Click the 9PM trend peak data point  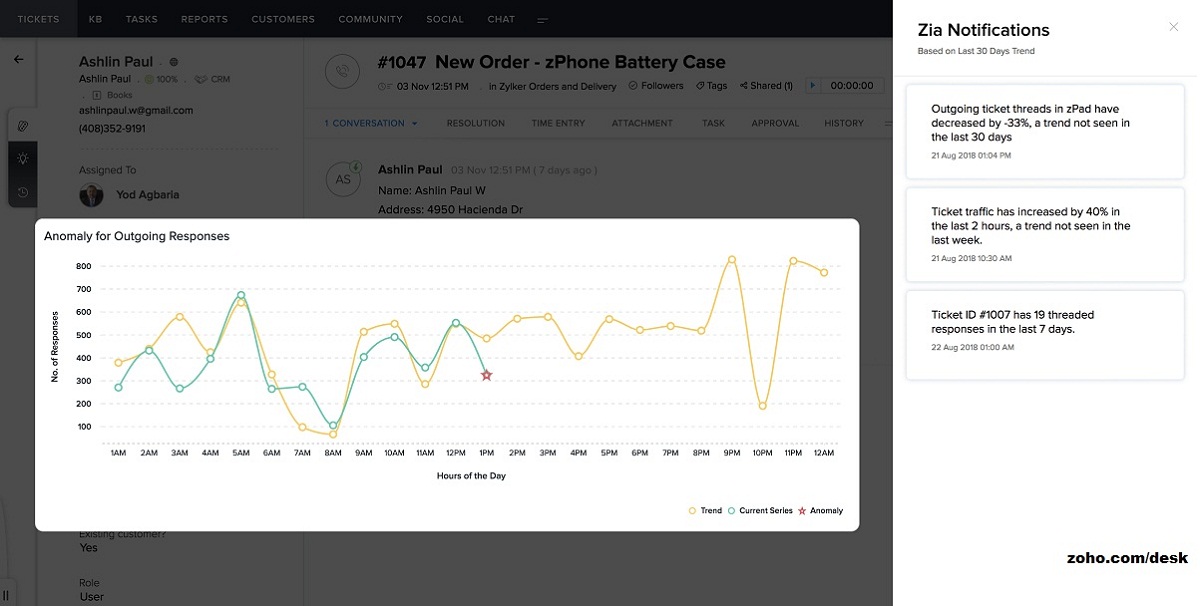(732, 260)
